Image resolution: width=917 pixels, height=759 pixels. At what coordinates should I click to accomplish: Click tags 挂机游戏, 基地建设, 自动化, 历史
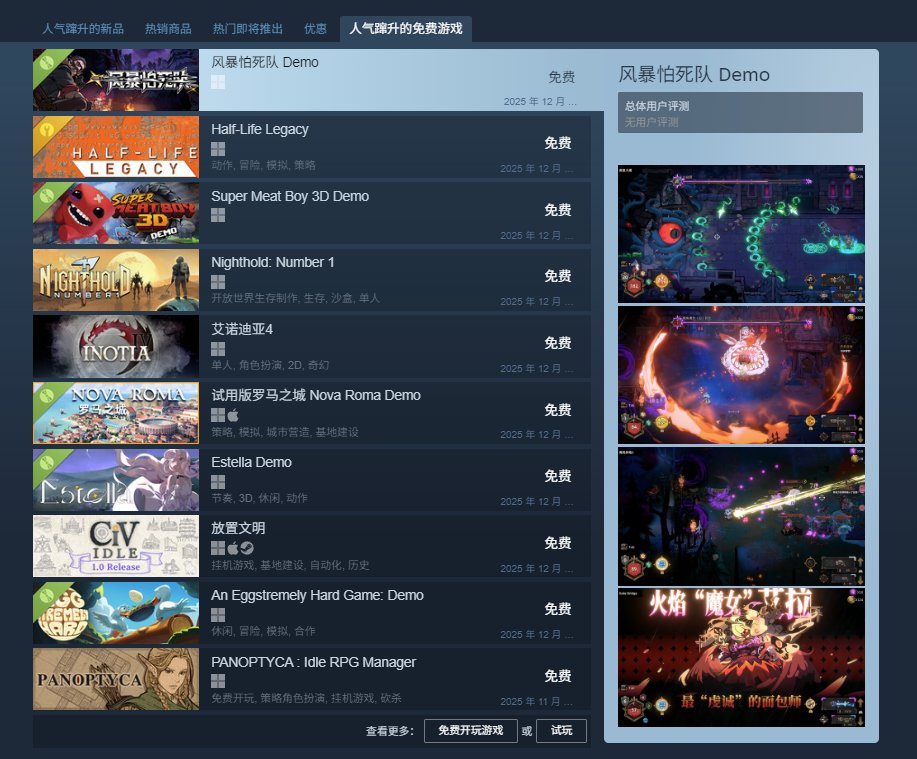click(x=290, y=565)
